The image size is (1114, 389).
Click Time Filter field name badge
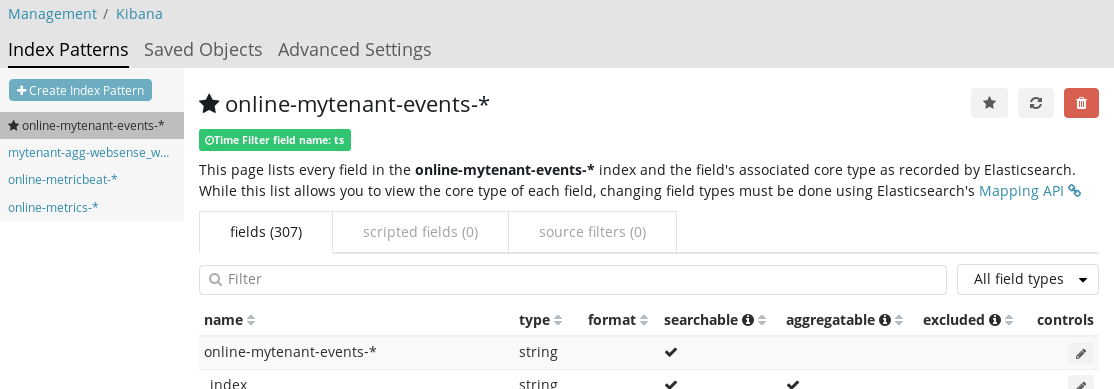275,141
